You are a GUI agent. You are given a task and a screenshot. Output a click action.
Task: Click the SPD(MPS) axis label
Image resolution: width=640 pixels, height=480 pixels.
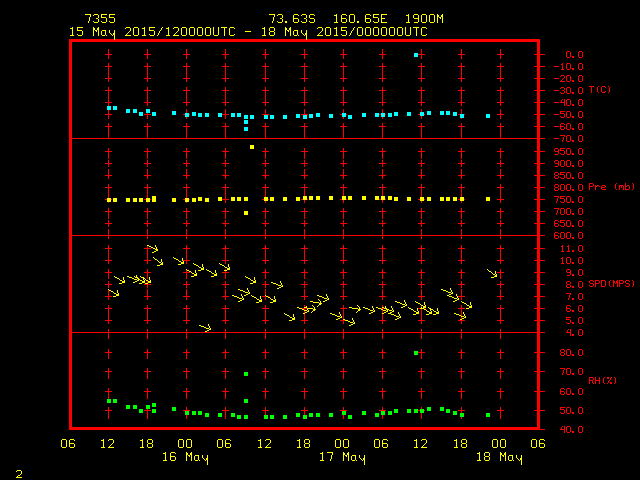coord(612,284)
